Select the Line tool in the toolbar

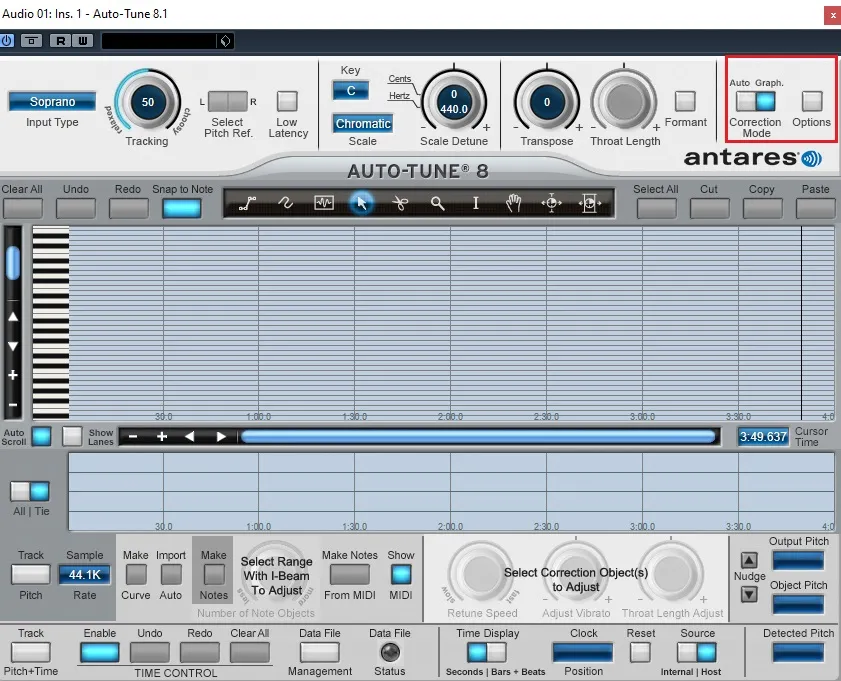click(x=248, y=203)
